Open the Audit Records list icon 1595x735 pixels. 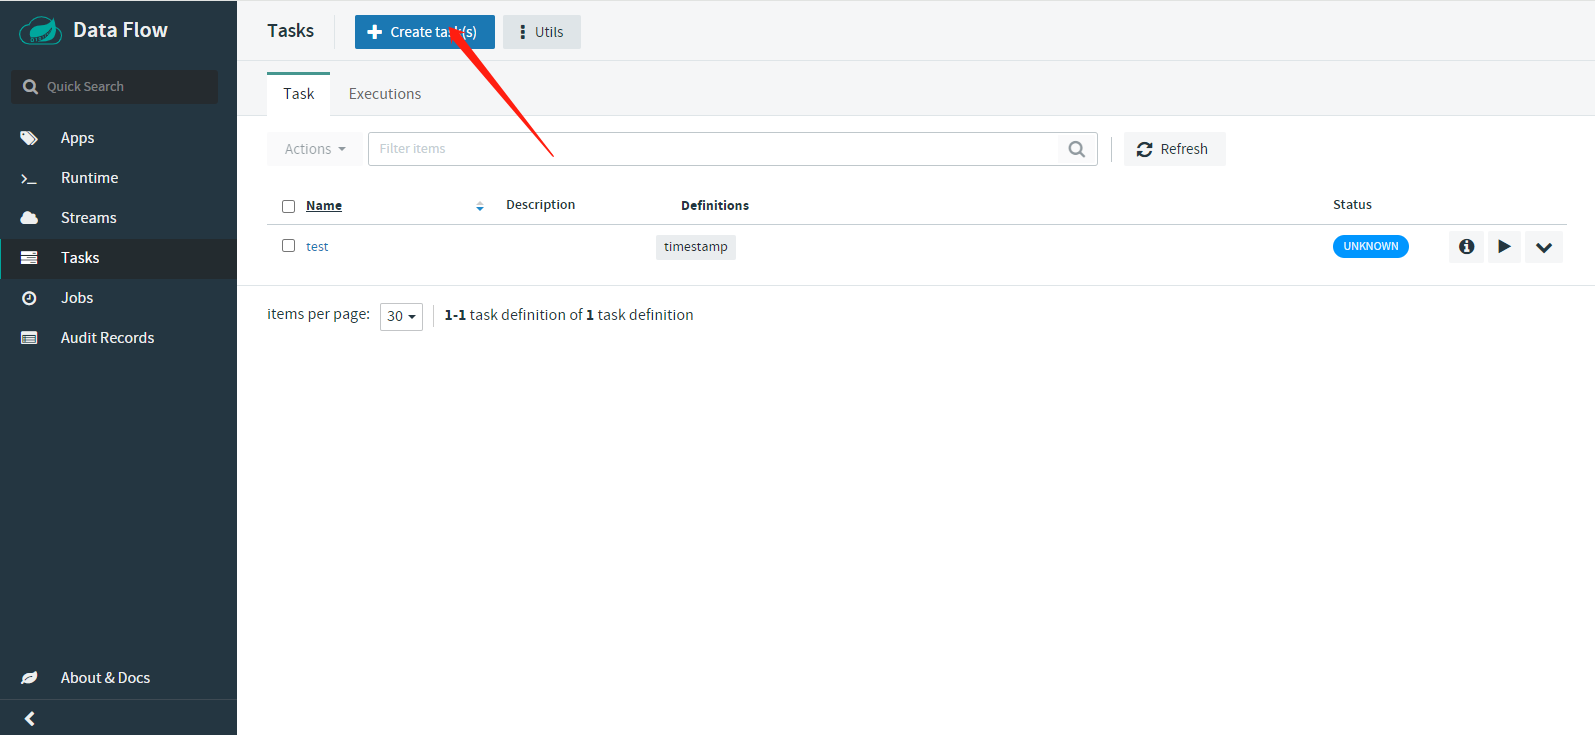coord(29,338)
